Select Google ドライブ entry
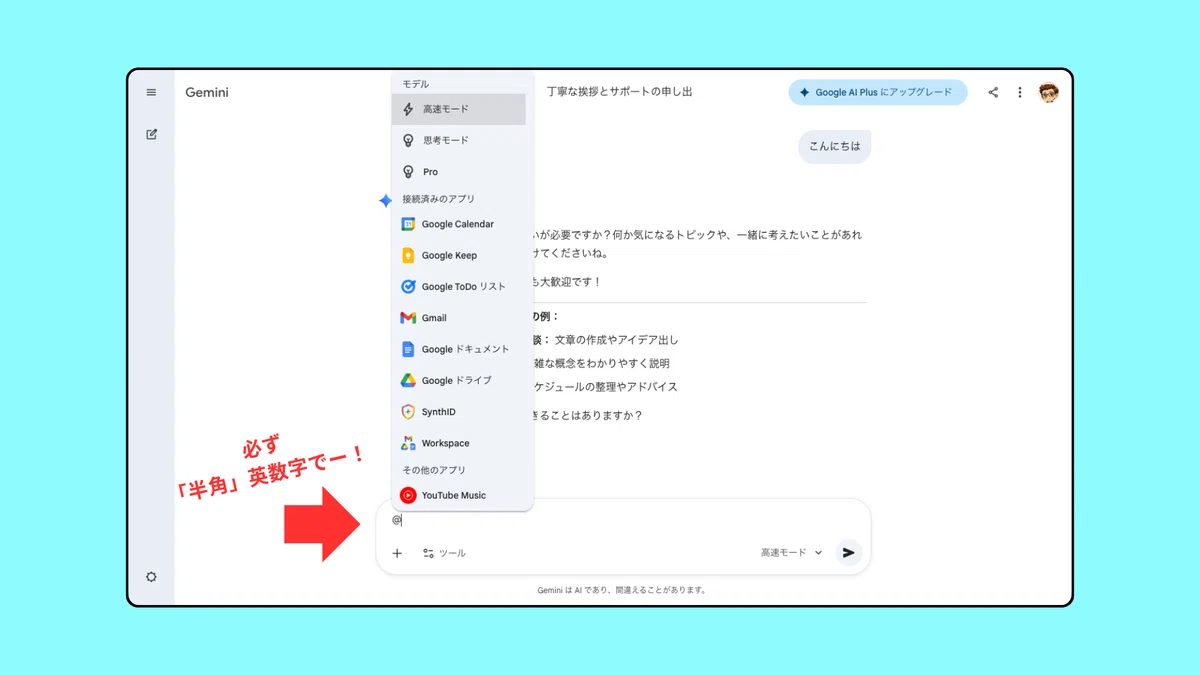 point(459,380)
